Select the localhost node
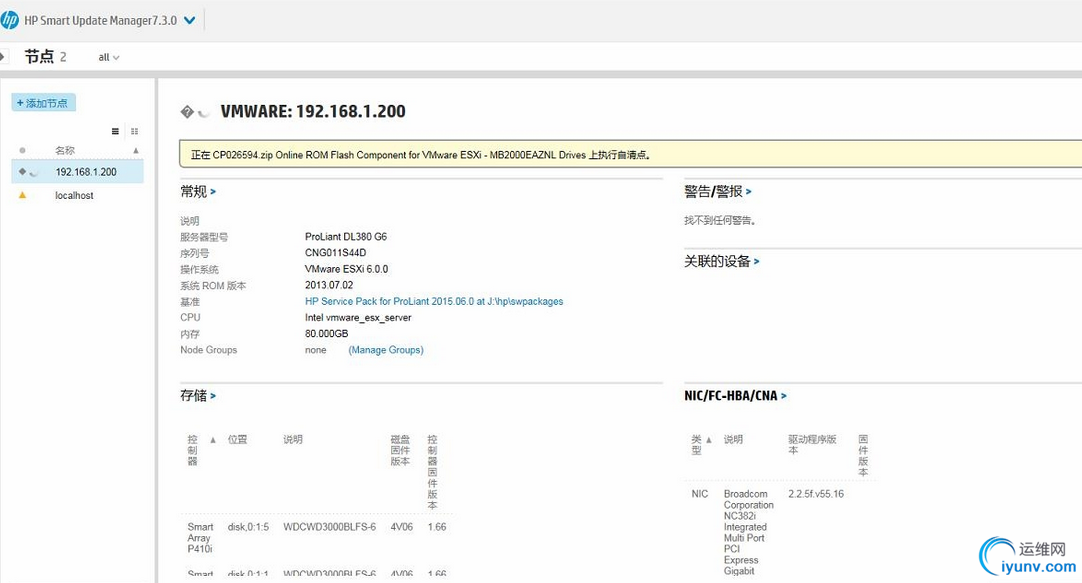This screenshot has height=583, width=1082. click(x=77, y=195)
